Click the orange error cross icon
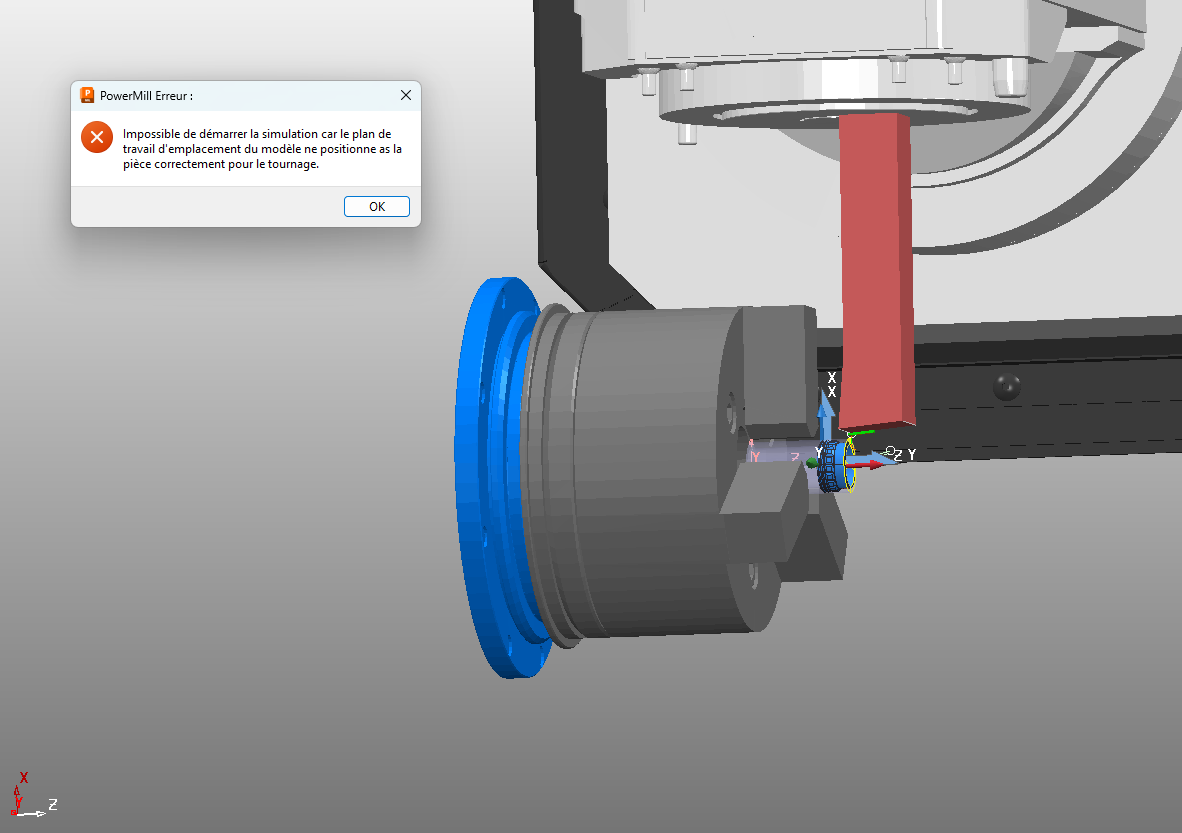This screenshot has height=833, width=1182. point(96,137)
